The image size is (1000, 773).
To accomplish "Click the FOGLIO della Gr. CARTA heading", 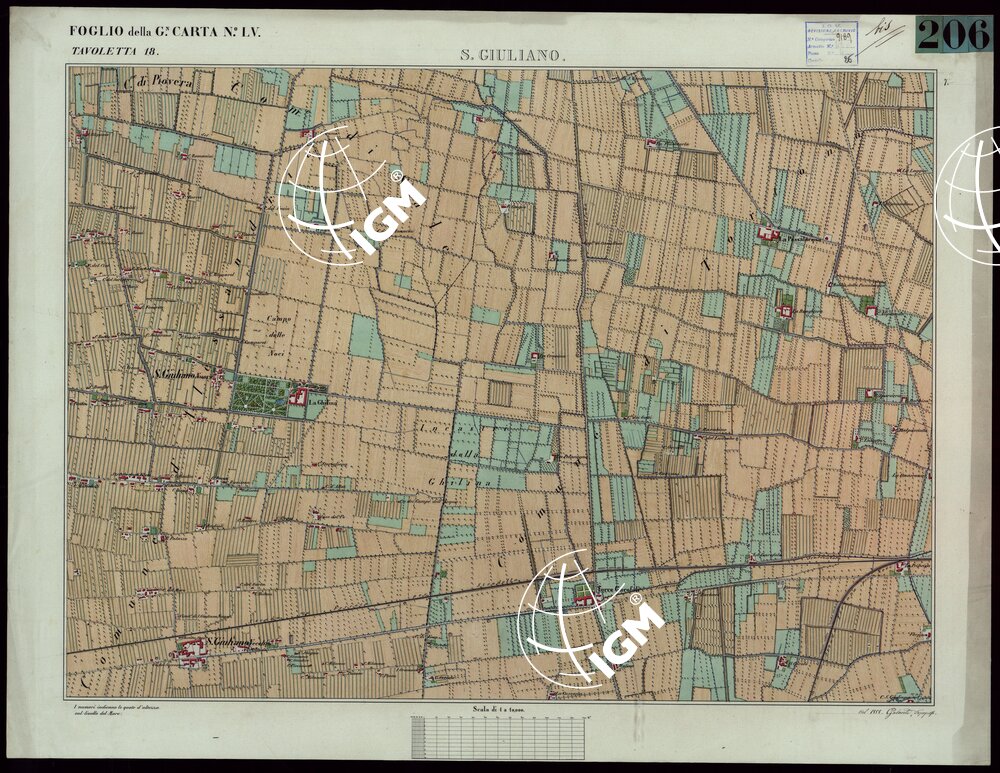I will pos(165,32).
